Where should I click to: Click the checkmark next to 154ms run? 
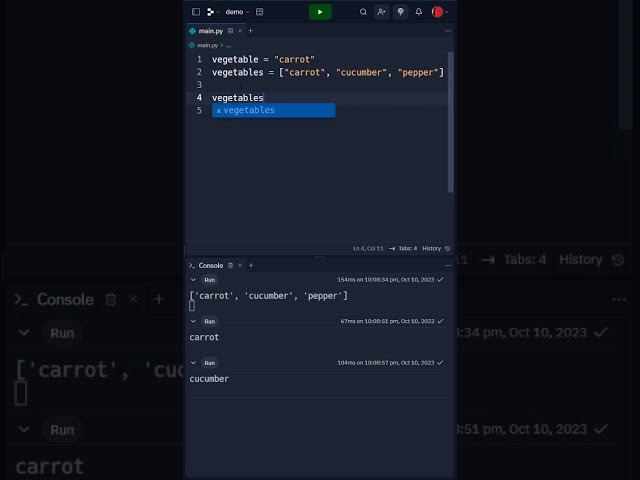point(440,280)
